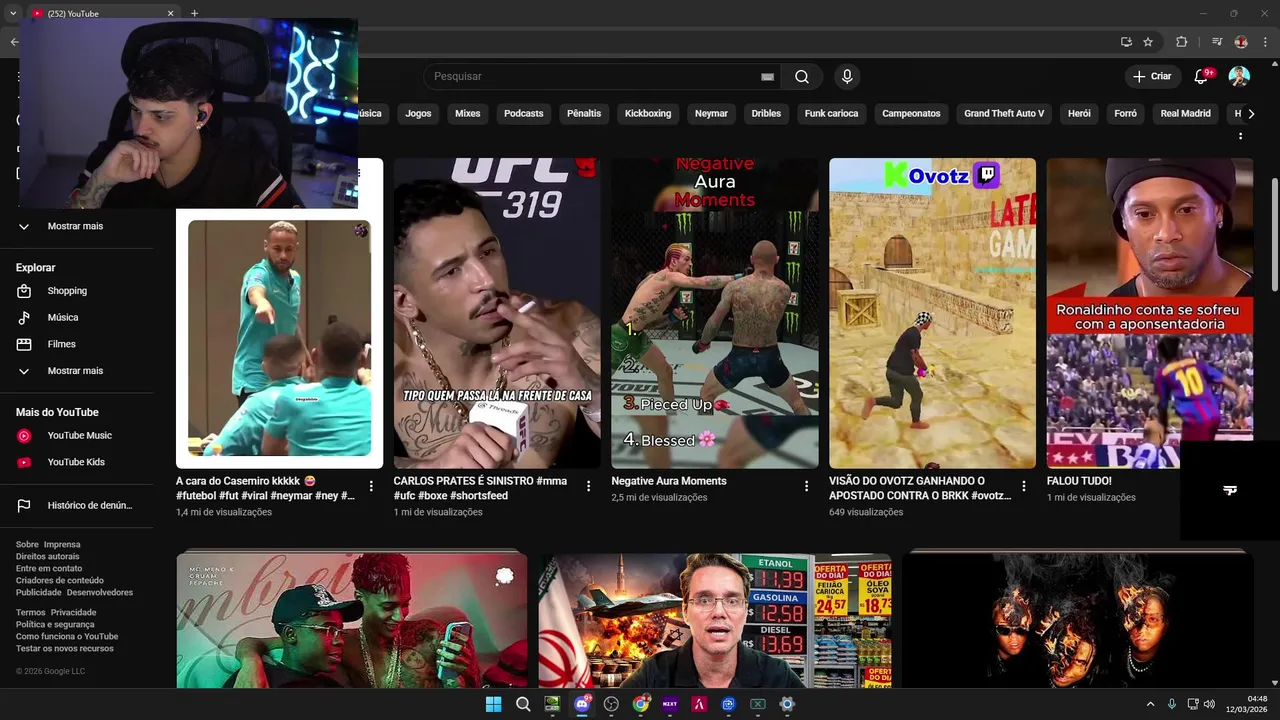The image size is (1280, 720).
Task: Open Discord from the taskbar
Action: click(x=582, y=704)
